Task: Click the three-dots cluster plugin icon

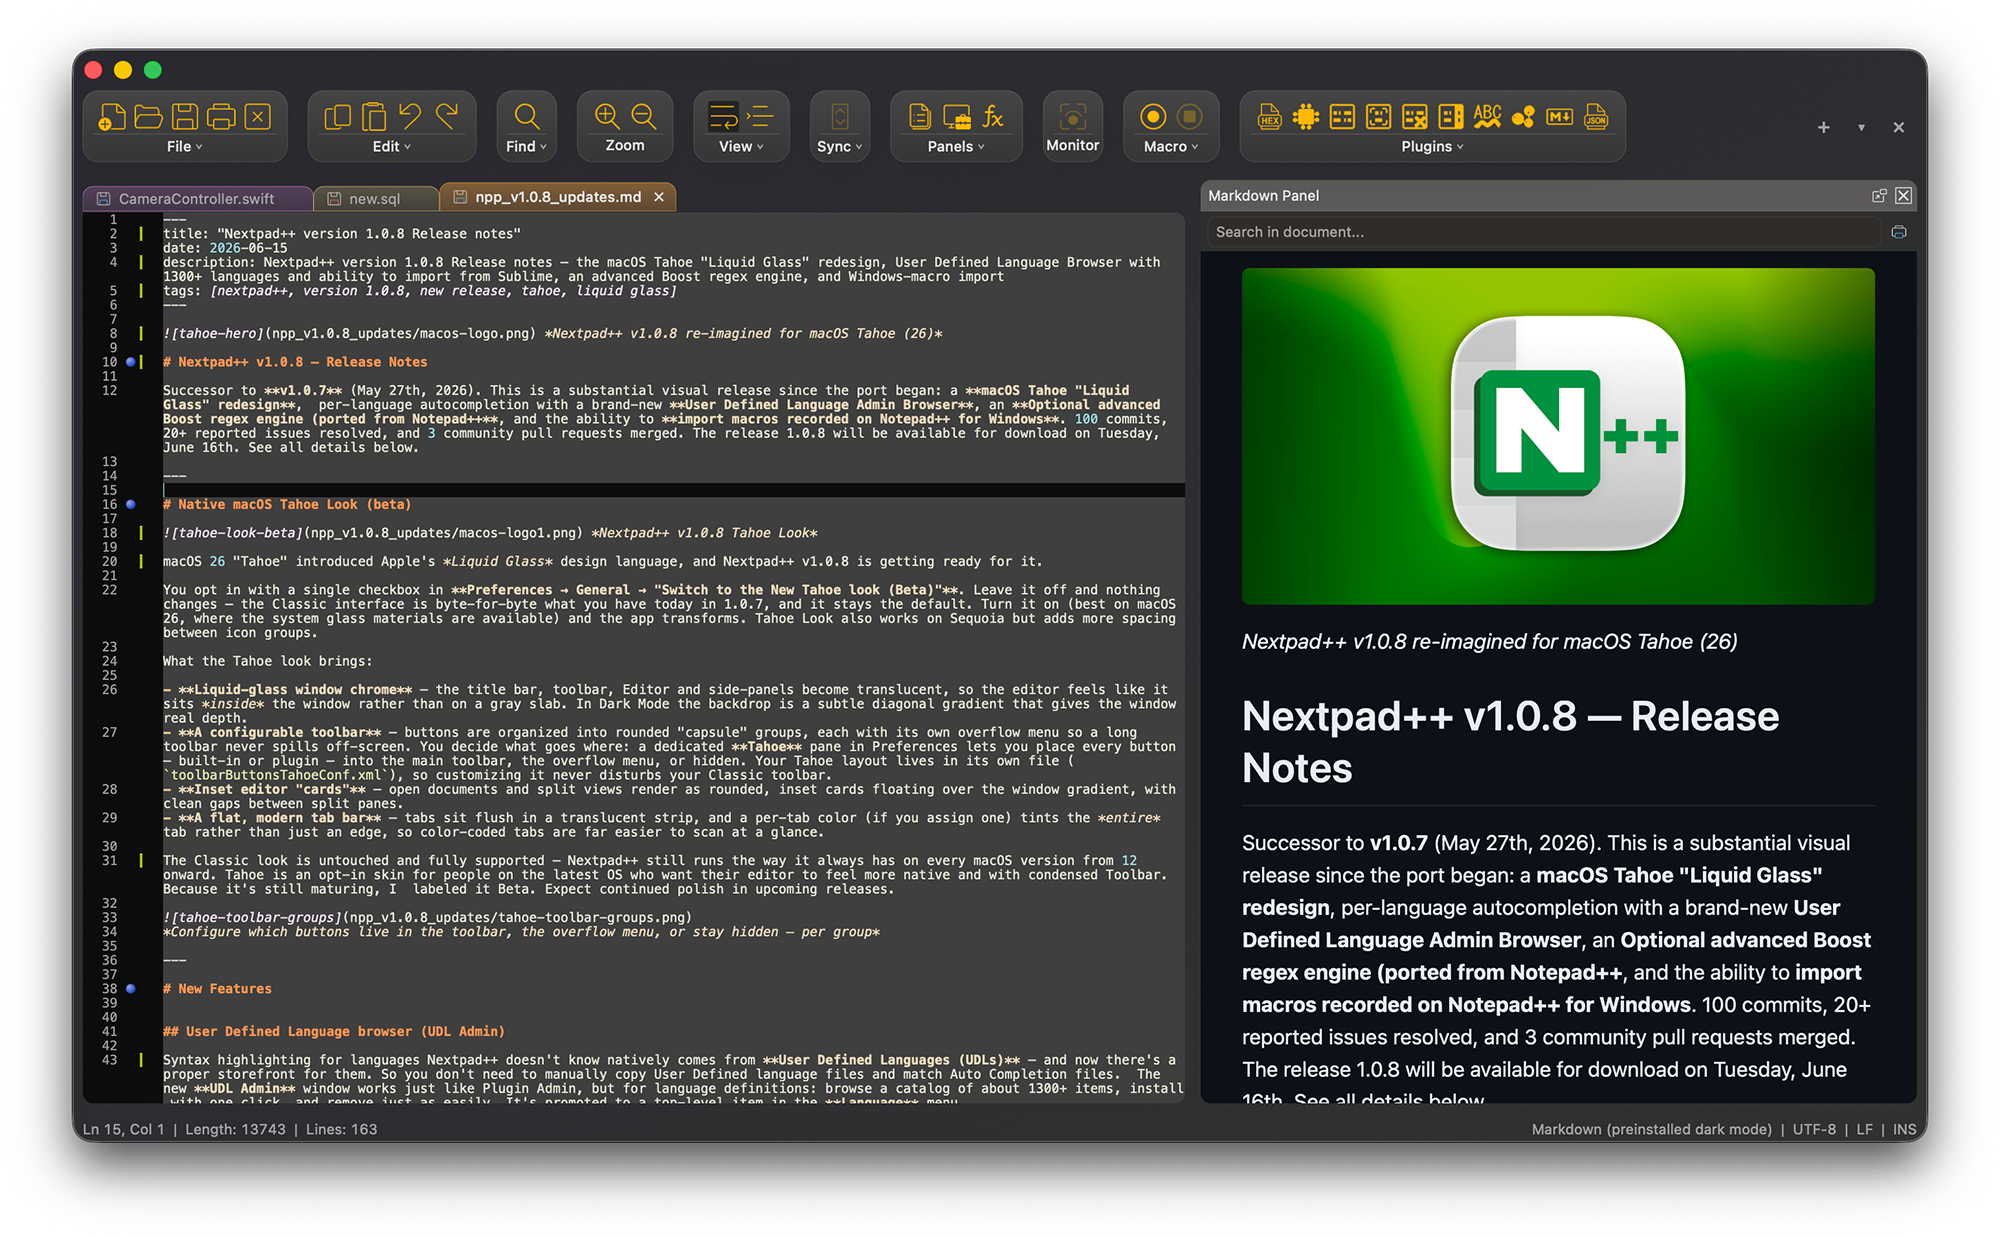Action: tap(1523, 117)
